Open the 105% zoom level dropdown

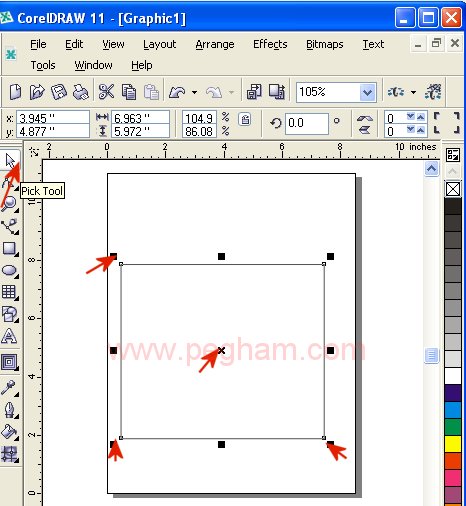coord(368,92)
